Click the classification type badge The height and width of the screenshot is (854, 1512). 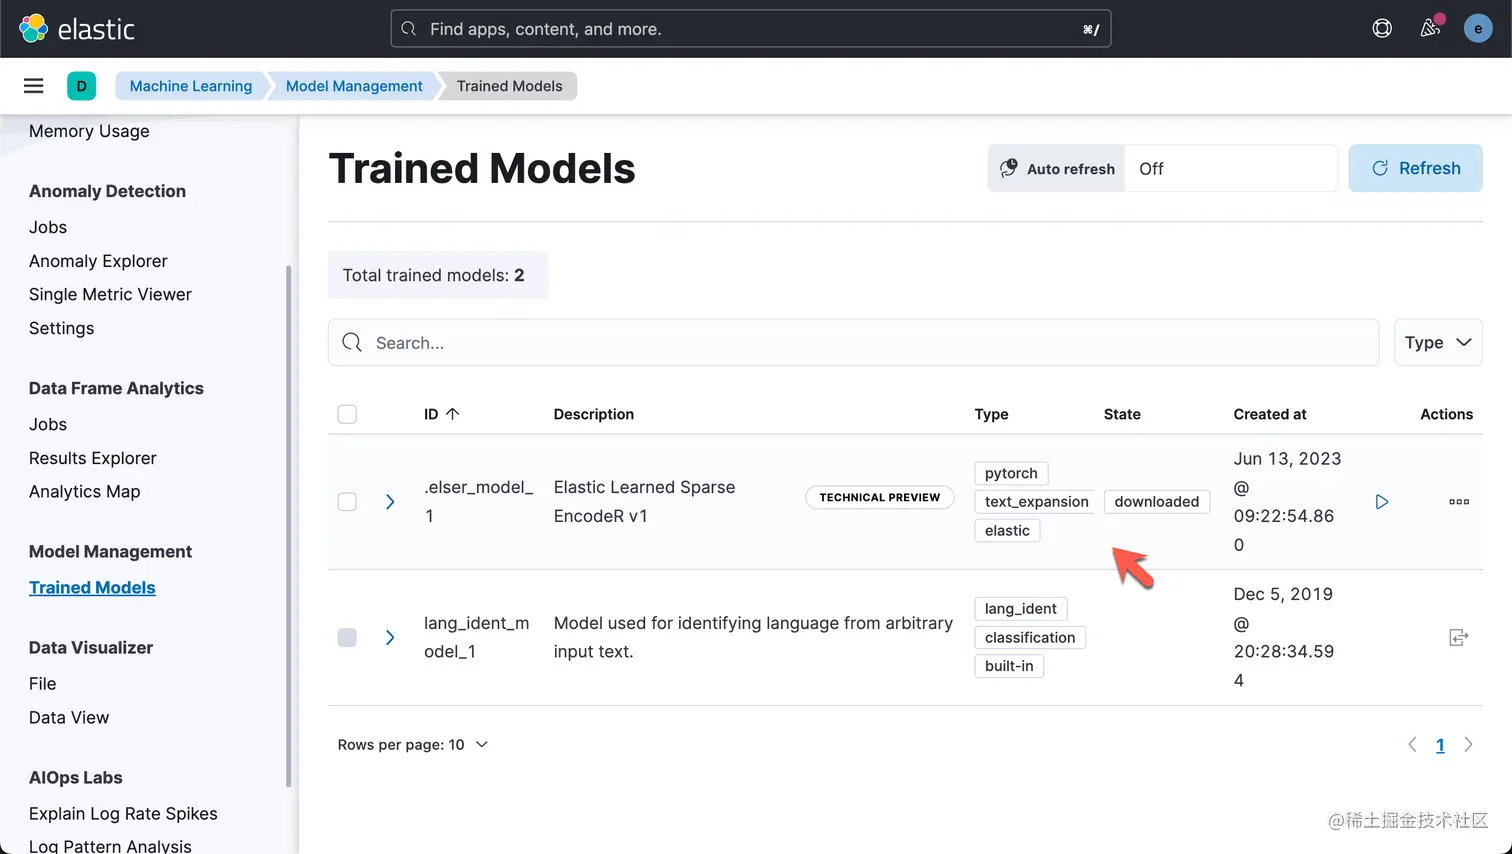[1030, 637]
